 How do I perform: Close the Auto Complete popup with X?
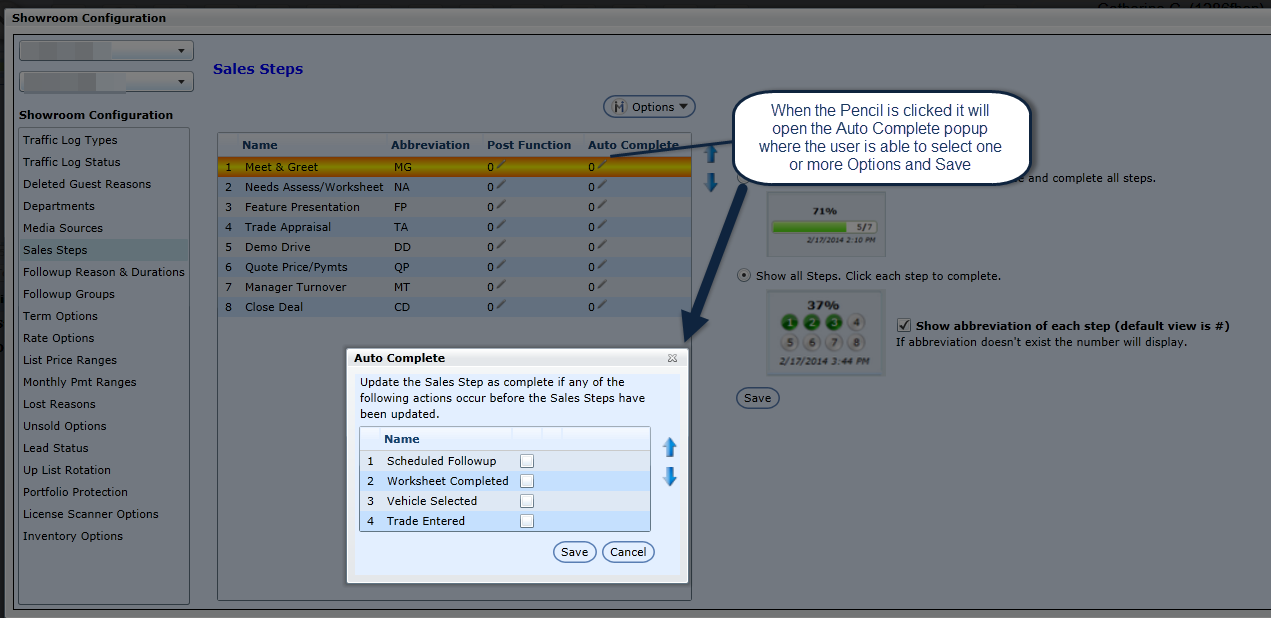click(x=673, y=358)
